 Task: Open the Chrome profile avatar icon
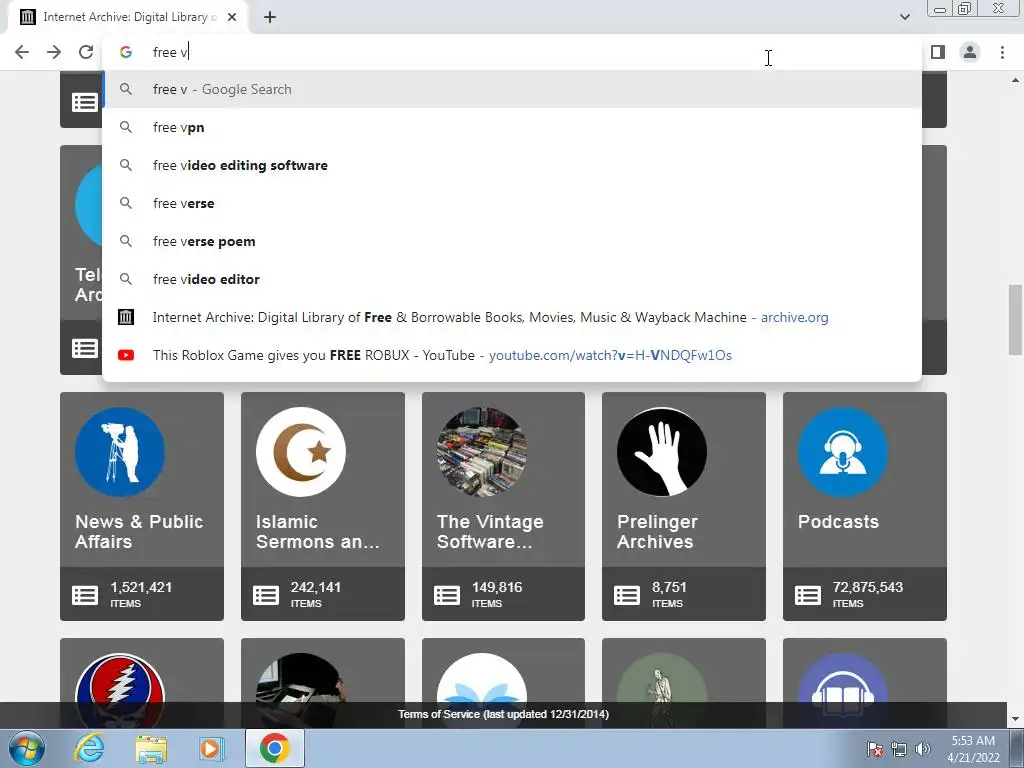(970, 52)
